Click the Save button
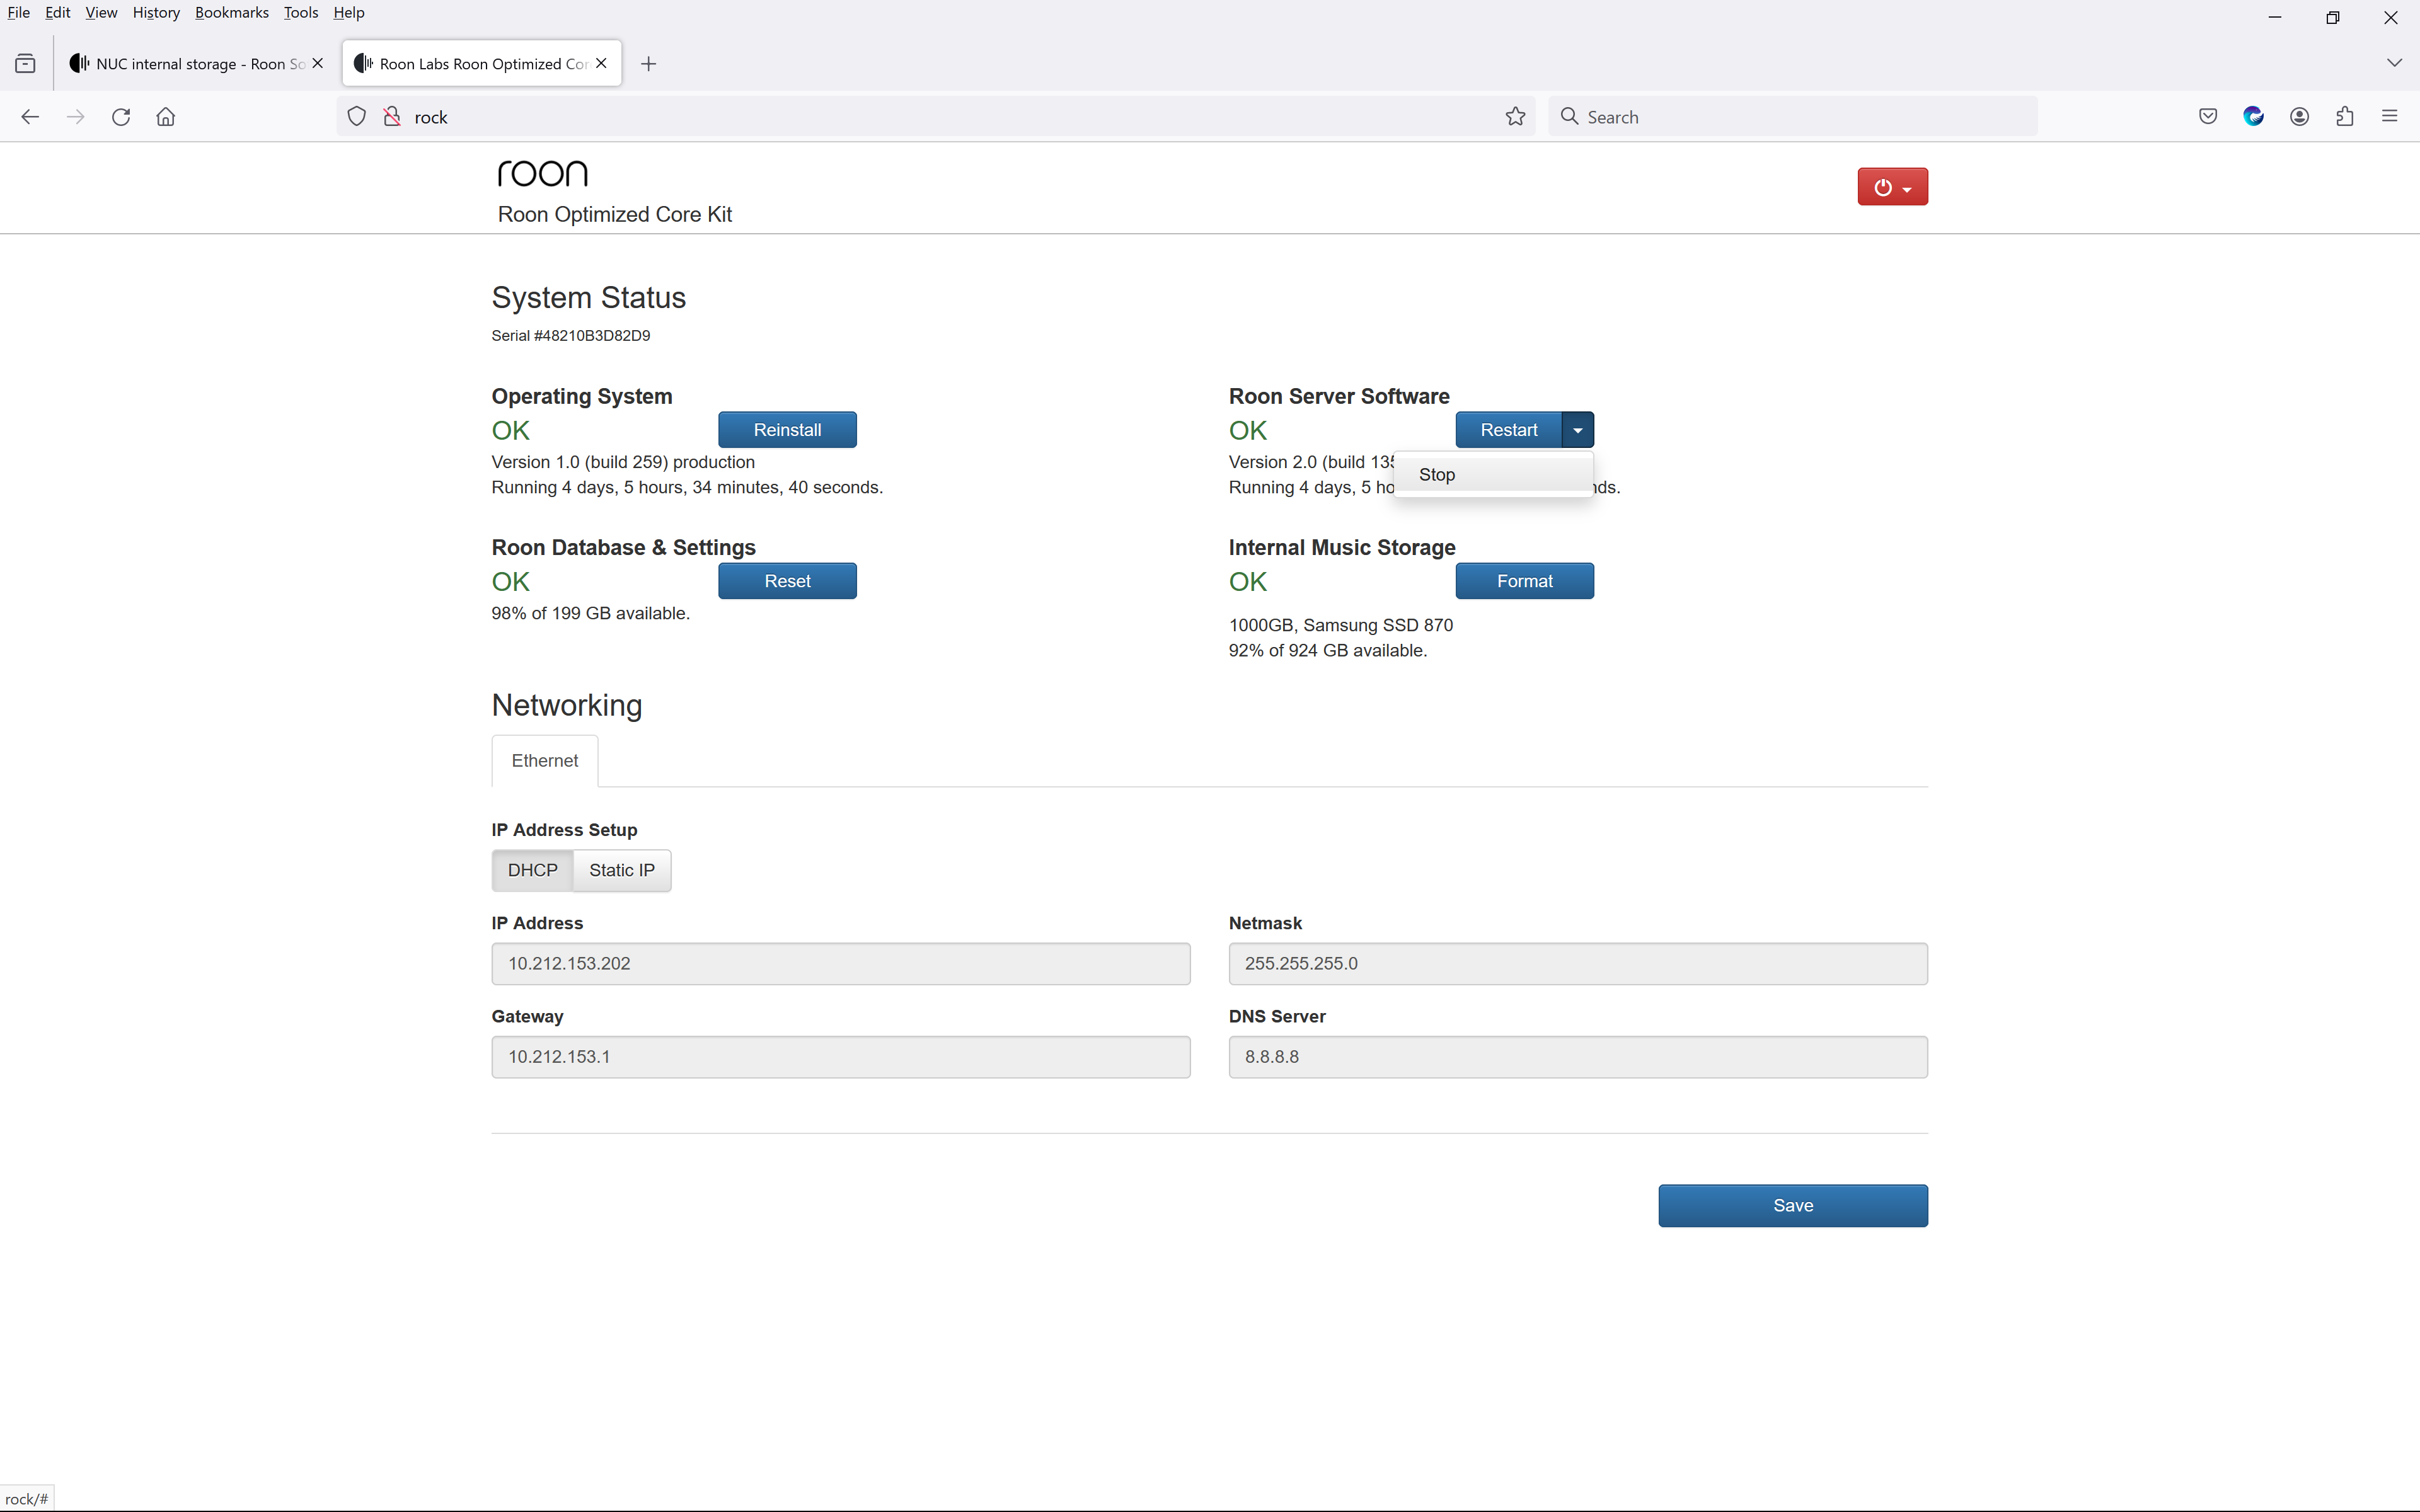Viewport: 2420px width, 1512px height. pos(1793,1206)
